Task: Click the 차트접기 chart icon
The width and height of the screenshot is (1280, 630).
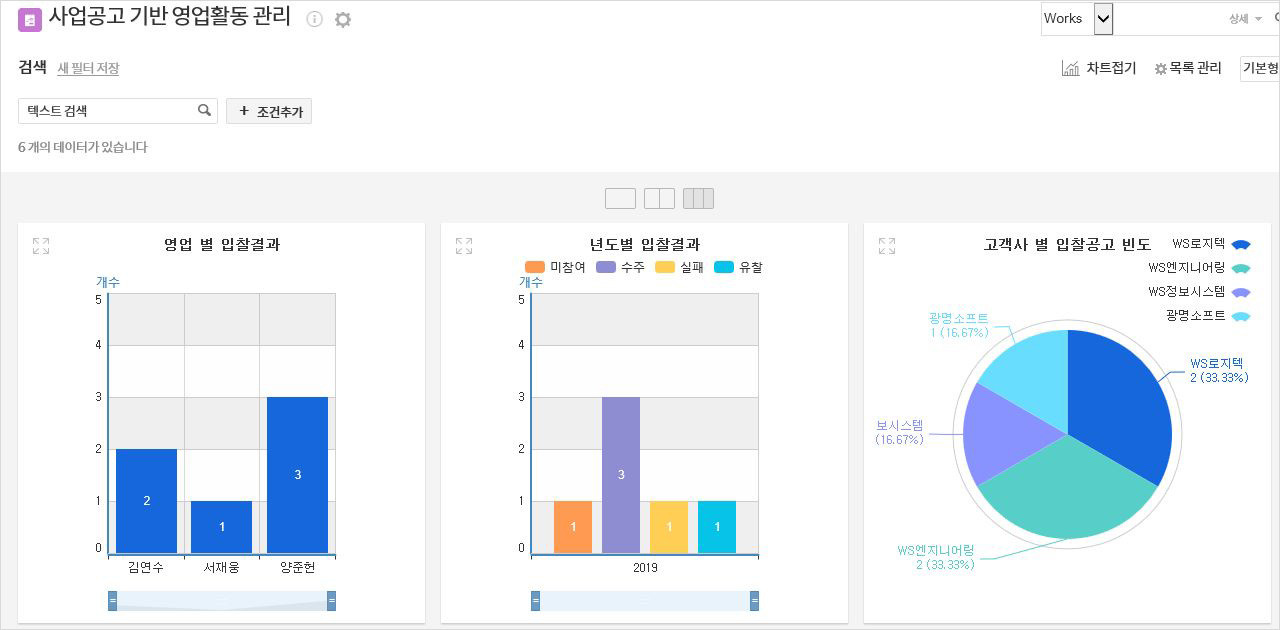Action: pos(1070,68)
